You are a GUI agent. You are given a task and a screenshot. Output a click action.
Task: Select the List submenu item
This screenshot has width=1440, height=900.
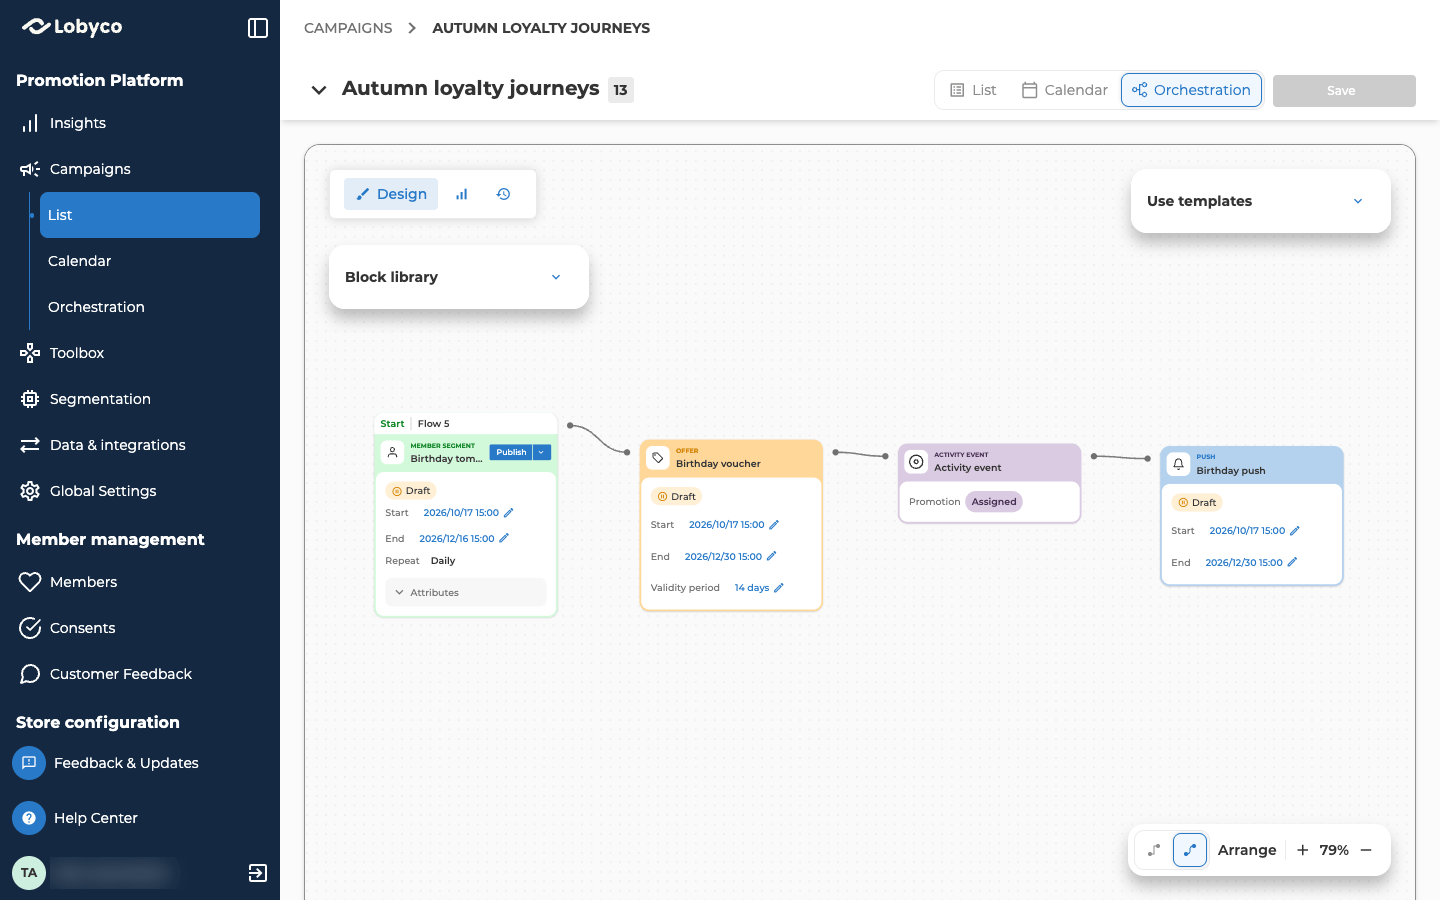click(150, 215)
